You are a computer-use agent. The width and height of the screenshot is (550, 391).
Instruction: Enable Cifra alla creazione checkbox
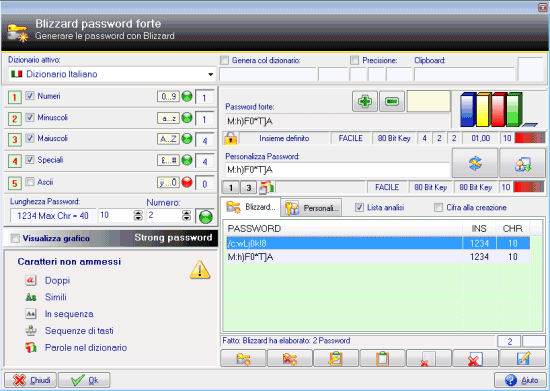point(438,208)
